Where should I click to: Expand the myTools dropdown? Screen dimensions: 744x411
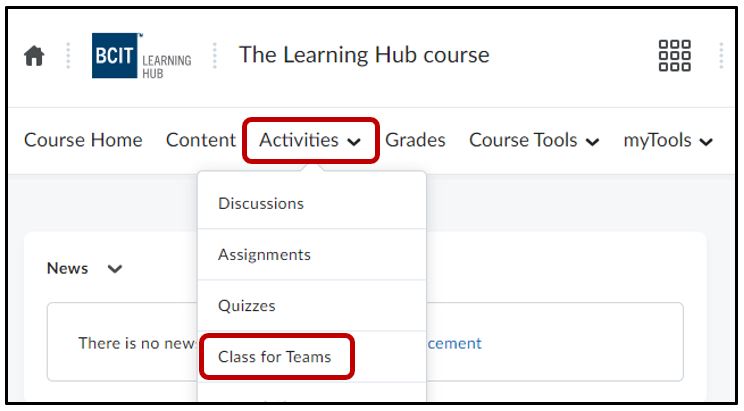(x=668, y=140)
